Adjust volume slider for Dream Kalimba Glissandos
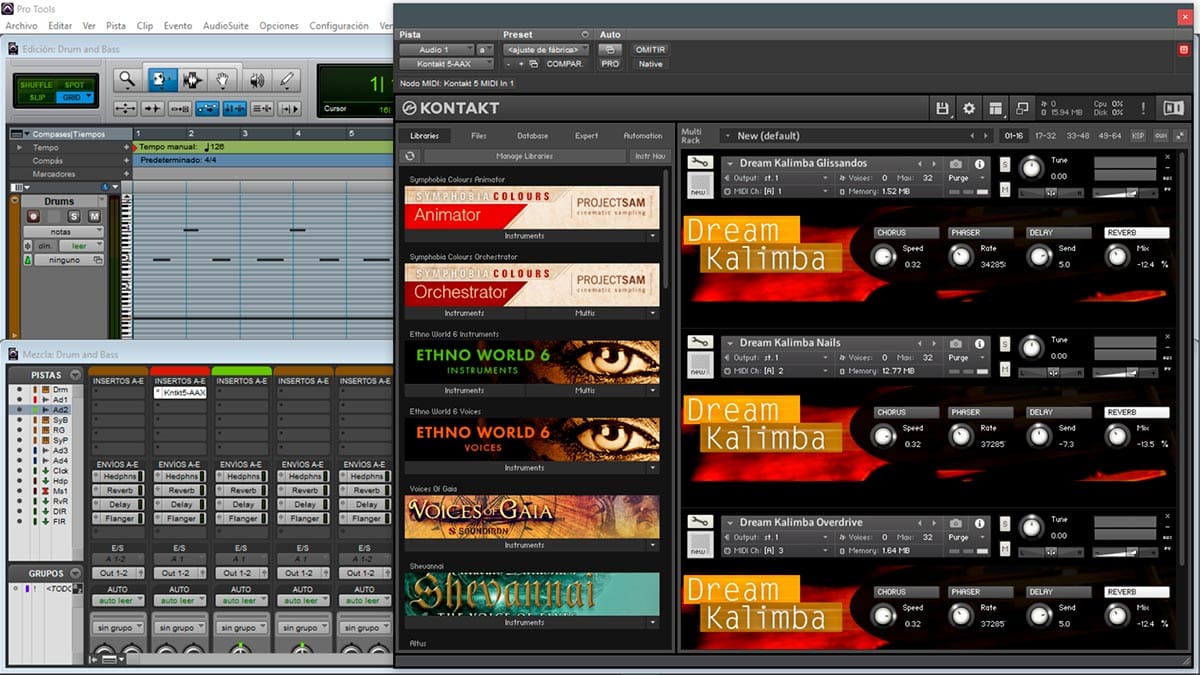 coord(1125,193)
